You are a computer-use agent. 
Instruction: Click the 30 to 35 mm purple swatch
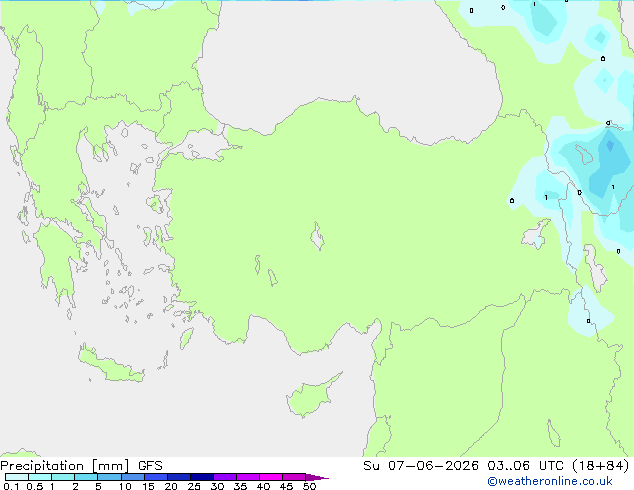tap(225, 477)
